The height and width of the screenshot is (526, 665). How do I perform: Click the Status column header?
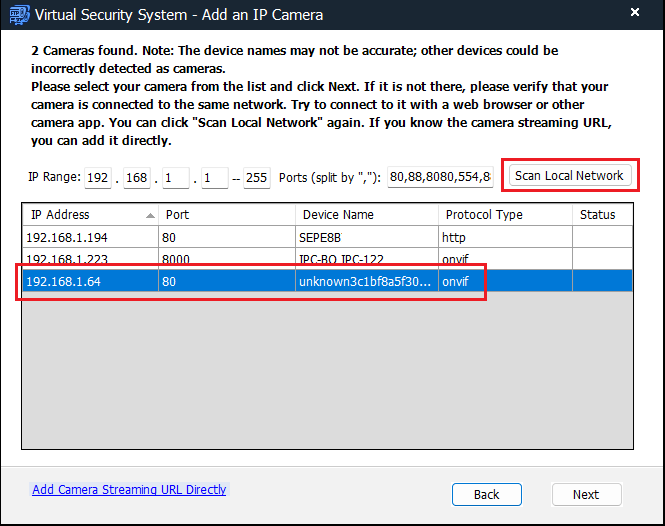602,214
